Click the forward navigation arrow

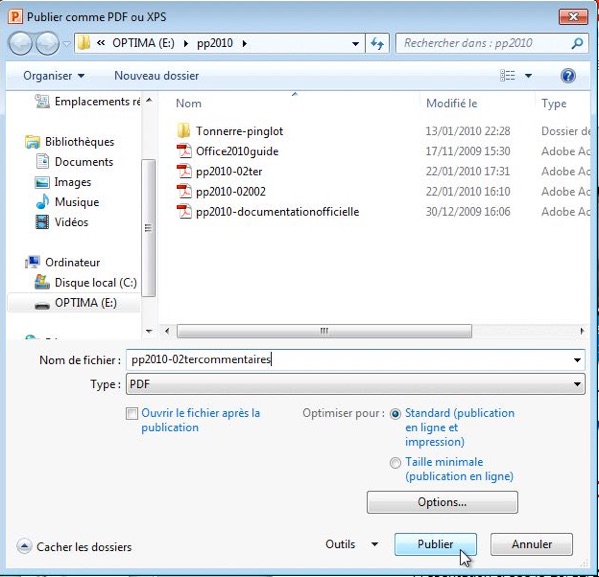(x=47, y=44)
